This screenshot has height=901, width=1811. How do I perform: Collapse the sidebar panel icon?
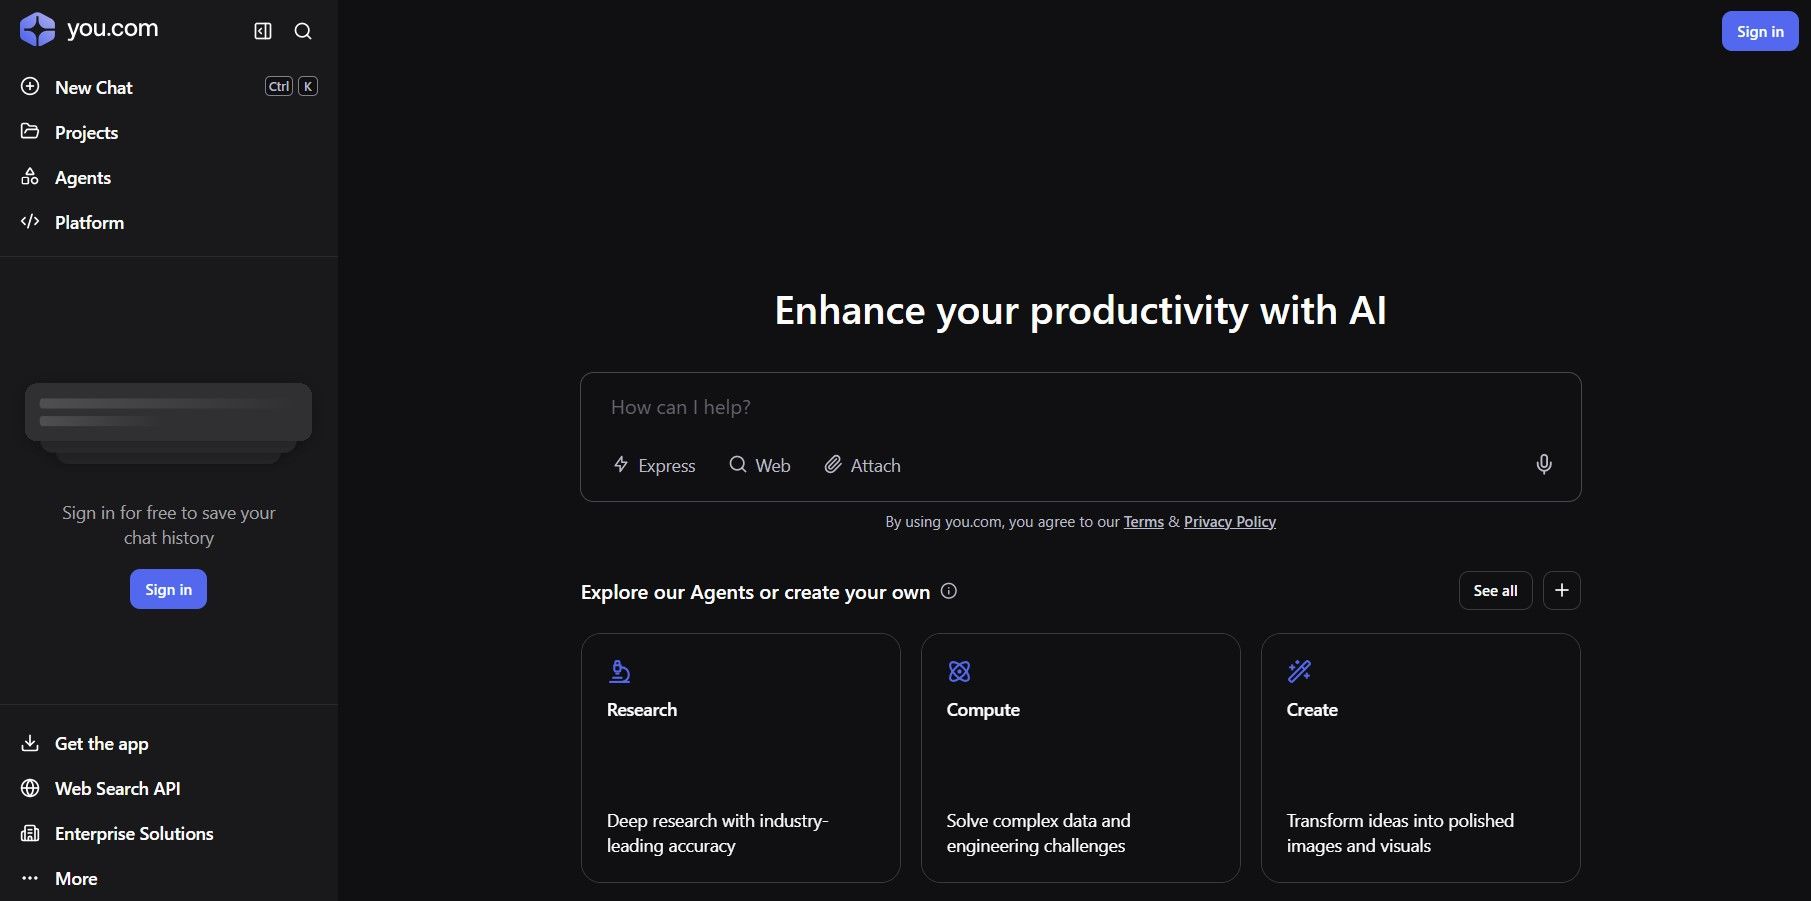pos(263,31)
